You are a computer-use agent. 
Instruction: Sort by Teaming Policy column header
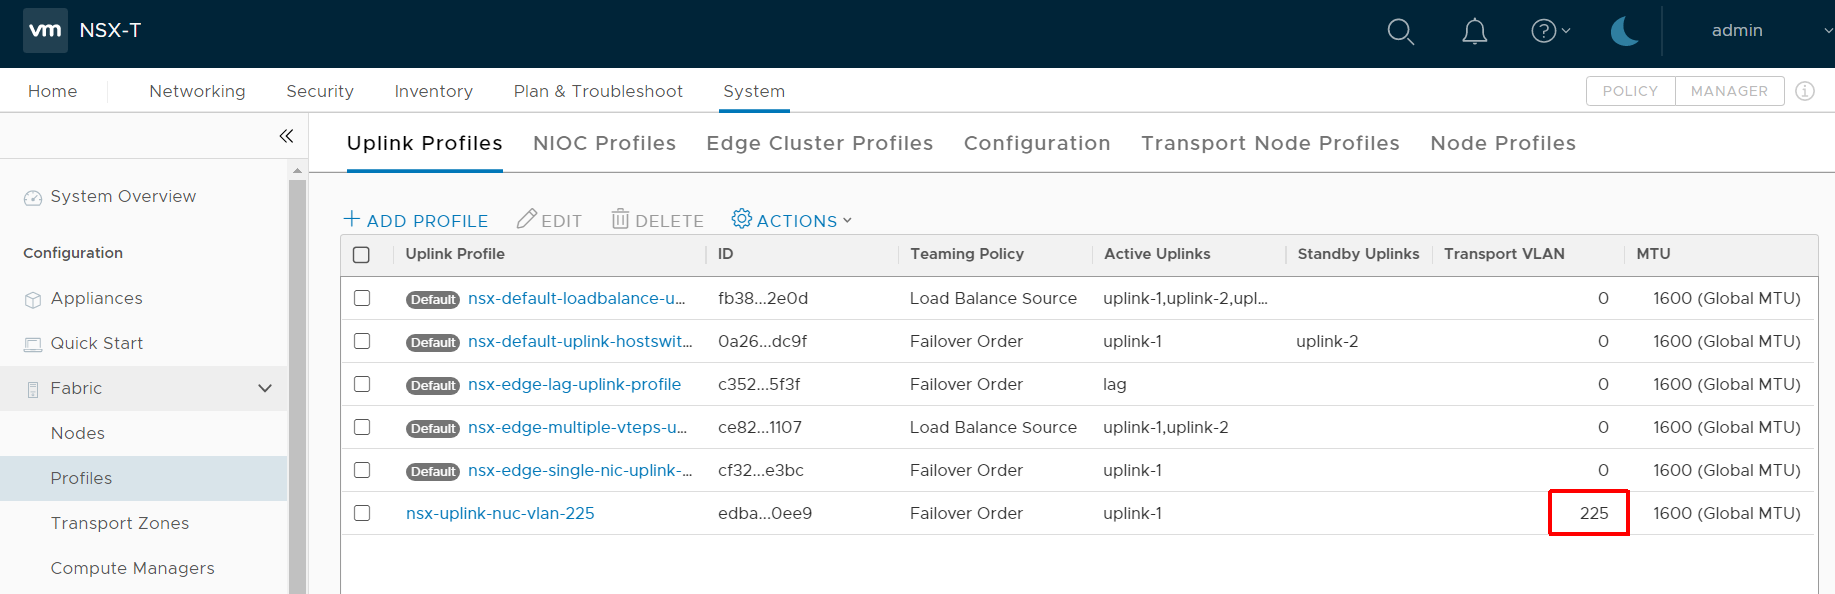tap(967, 254)
